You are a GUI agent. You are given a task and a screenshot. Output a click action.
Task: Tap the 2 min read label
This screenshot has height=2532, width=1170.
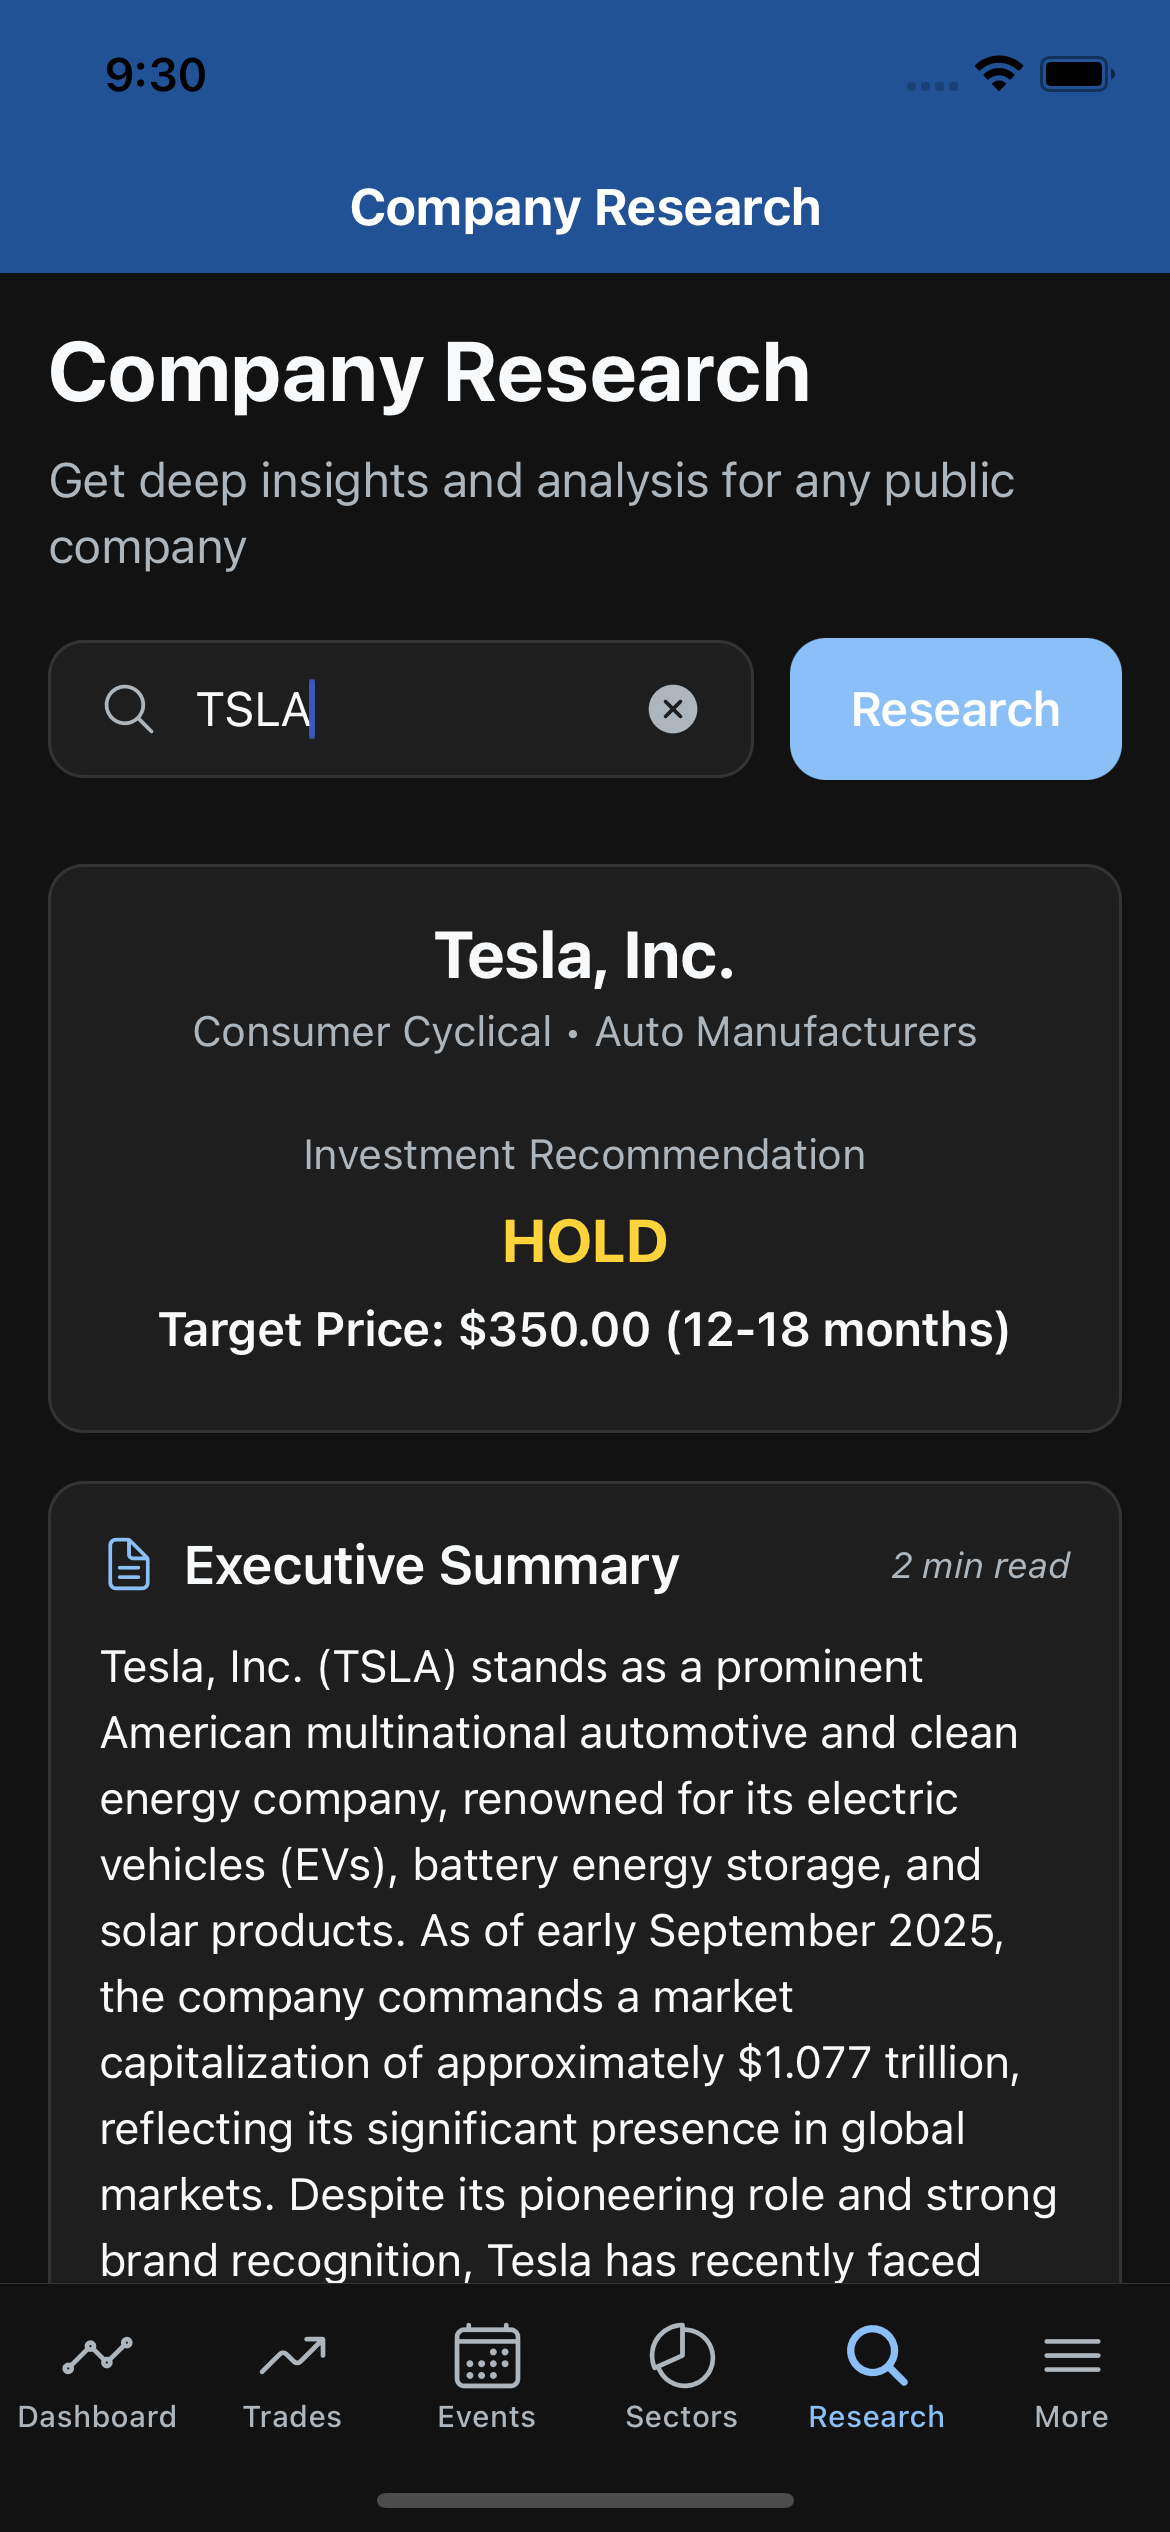coord(980,1566)
